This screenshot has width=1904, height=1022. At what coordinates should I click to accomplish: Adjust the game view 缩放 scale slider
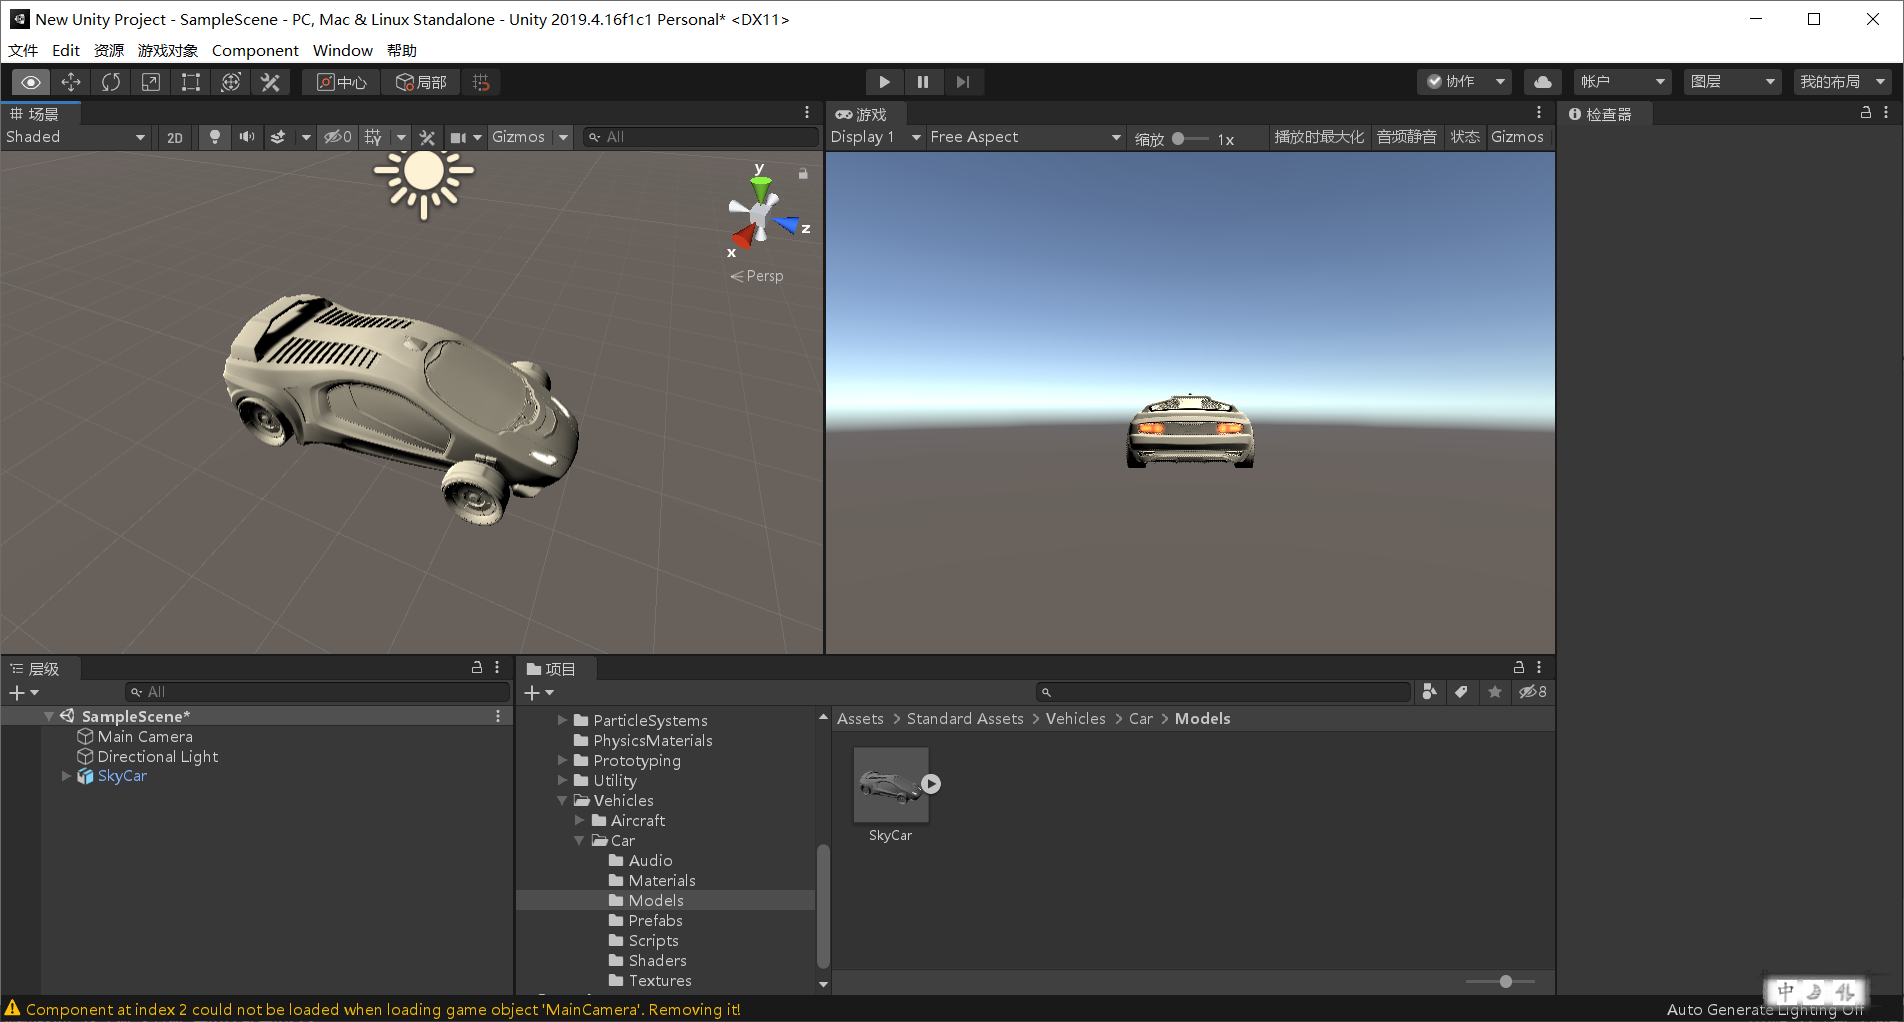[1190, 139]
